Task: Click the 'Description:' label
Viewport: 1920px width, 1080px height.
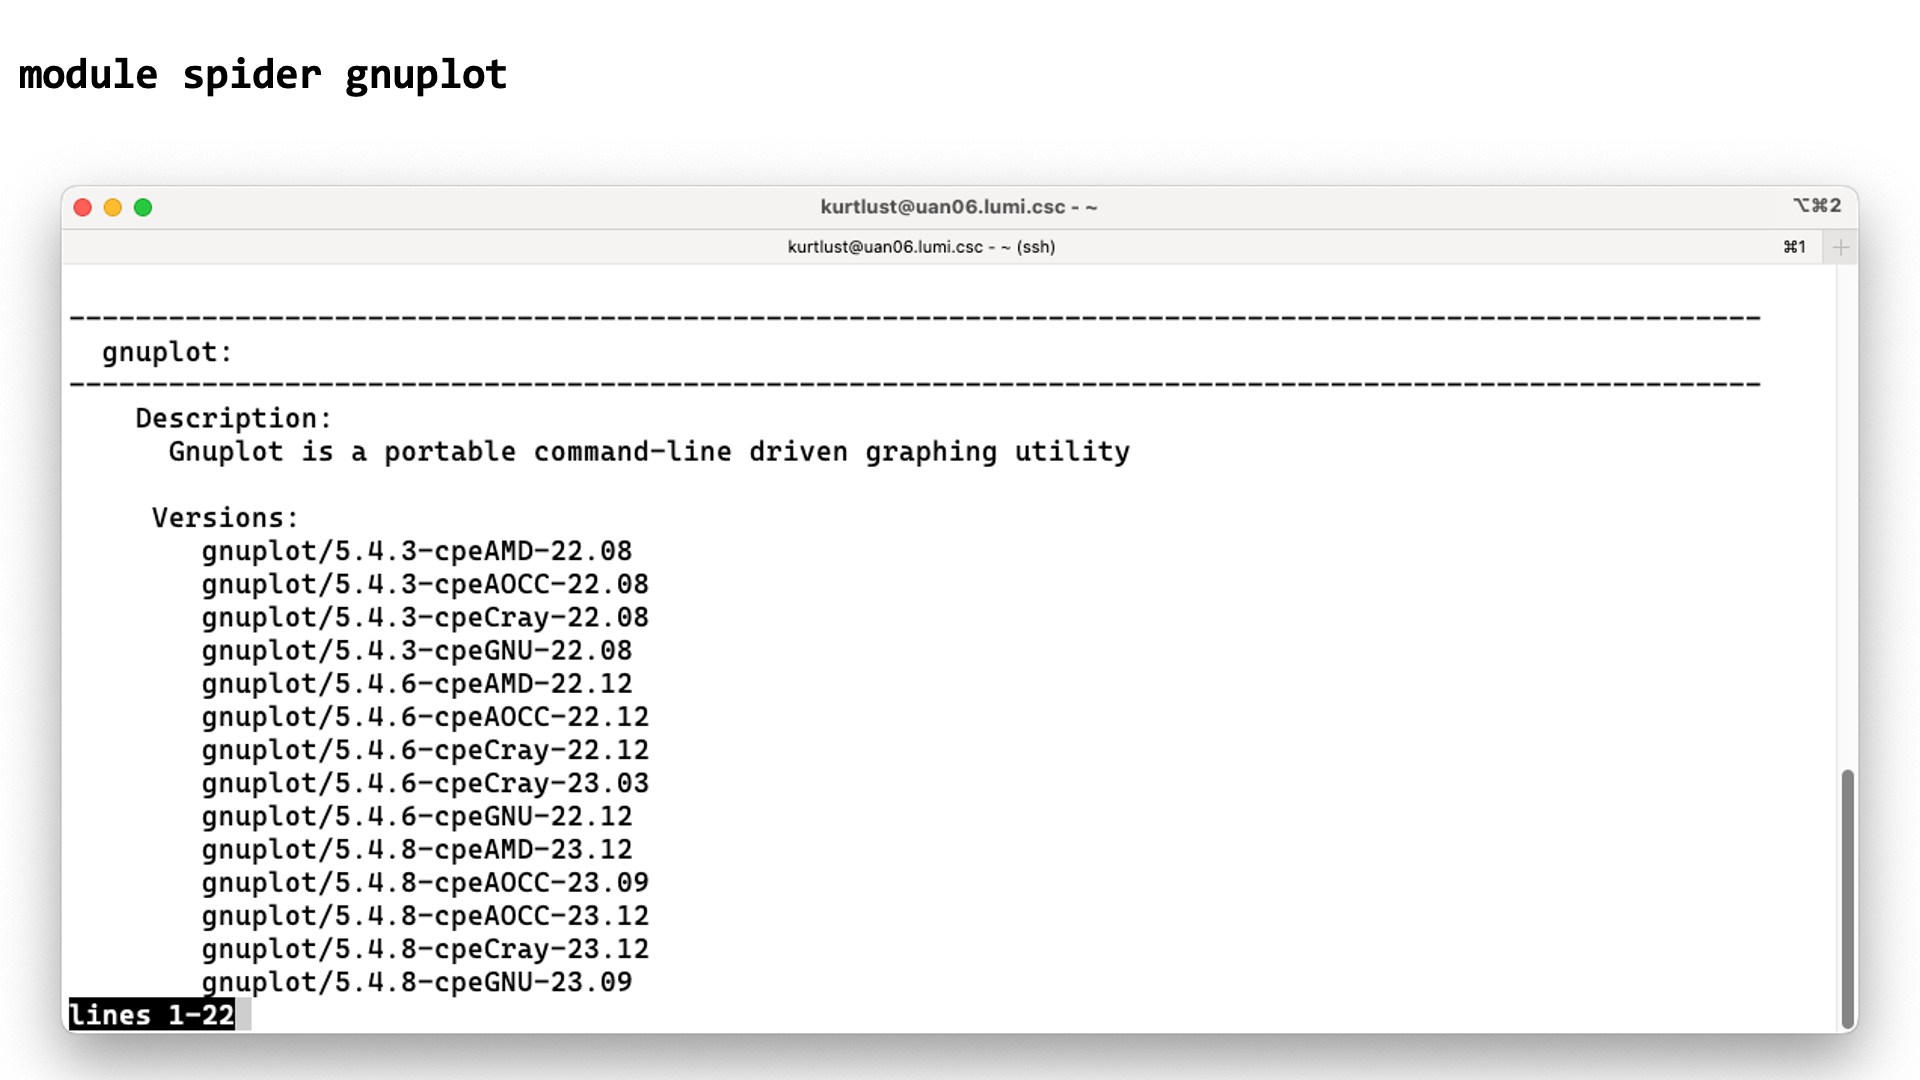Action: coord(233,418)
